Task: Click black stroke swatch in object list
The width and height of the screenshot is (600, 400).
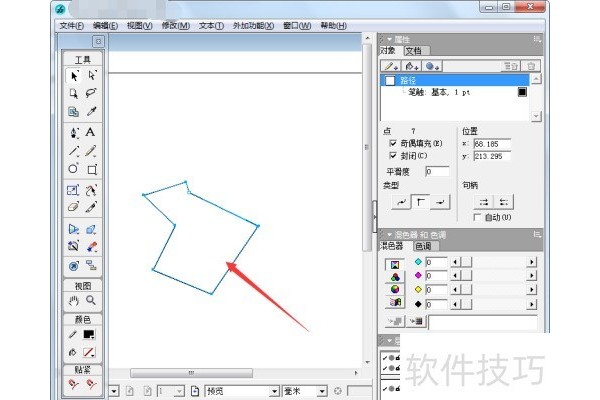Action: point(522,92)
